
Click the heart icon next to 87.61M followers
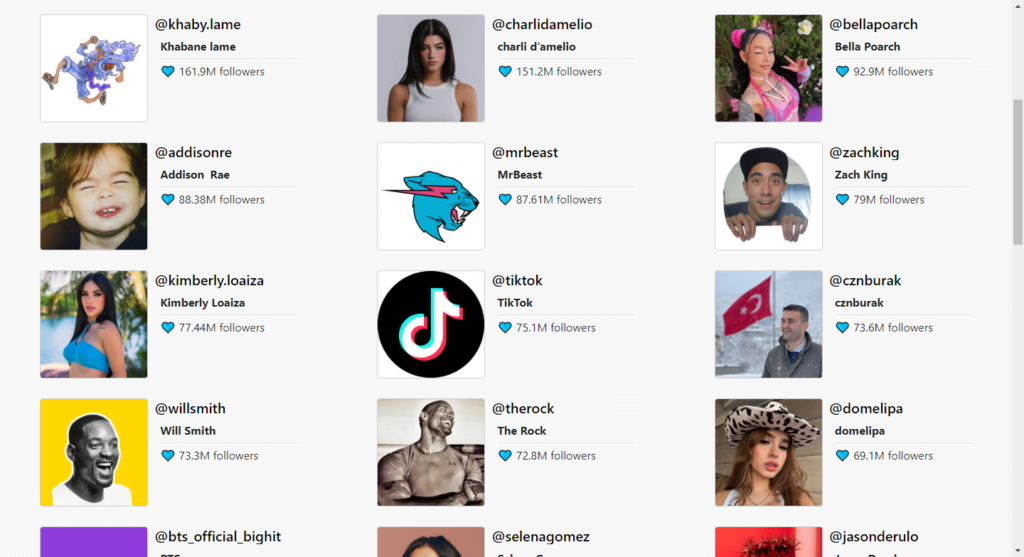[505, 199]
